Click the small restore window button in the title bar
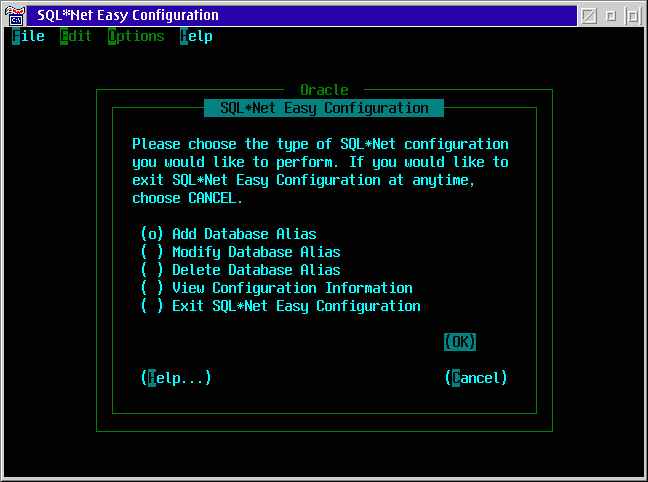Viewport: 648px width, 482px height. [x=611, y=16]
